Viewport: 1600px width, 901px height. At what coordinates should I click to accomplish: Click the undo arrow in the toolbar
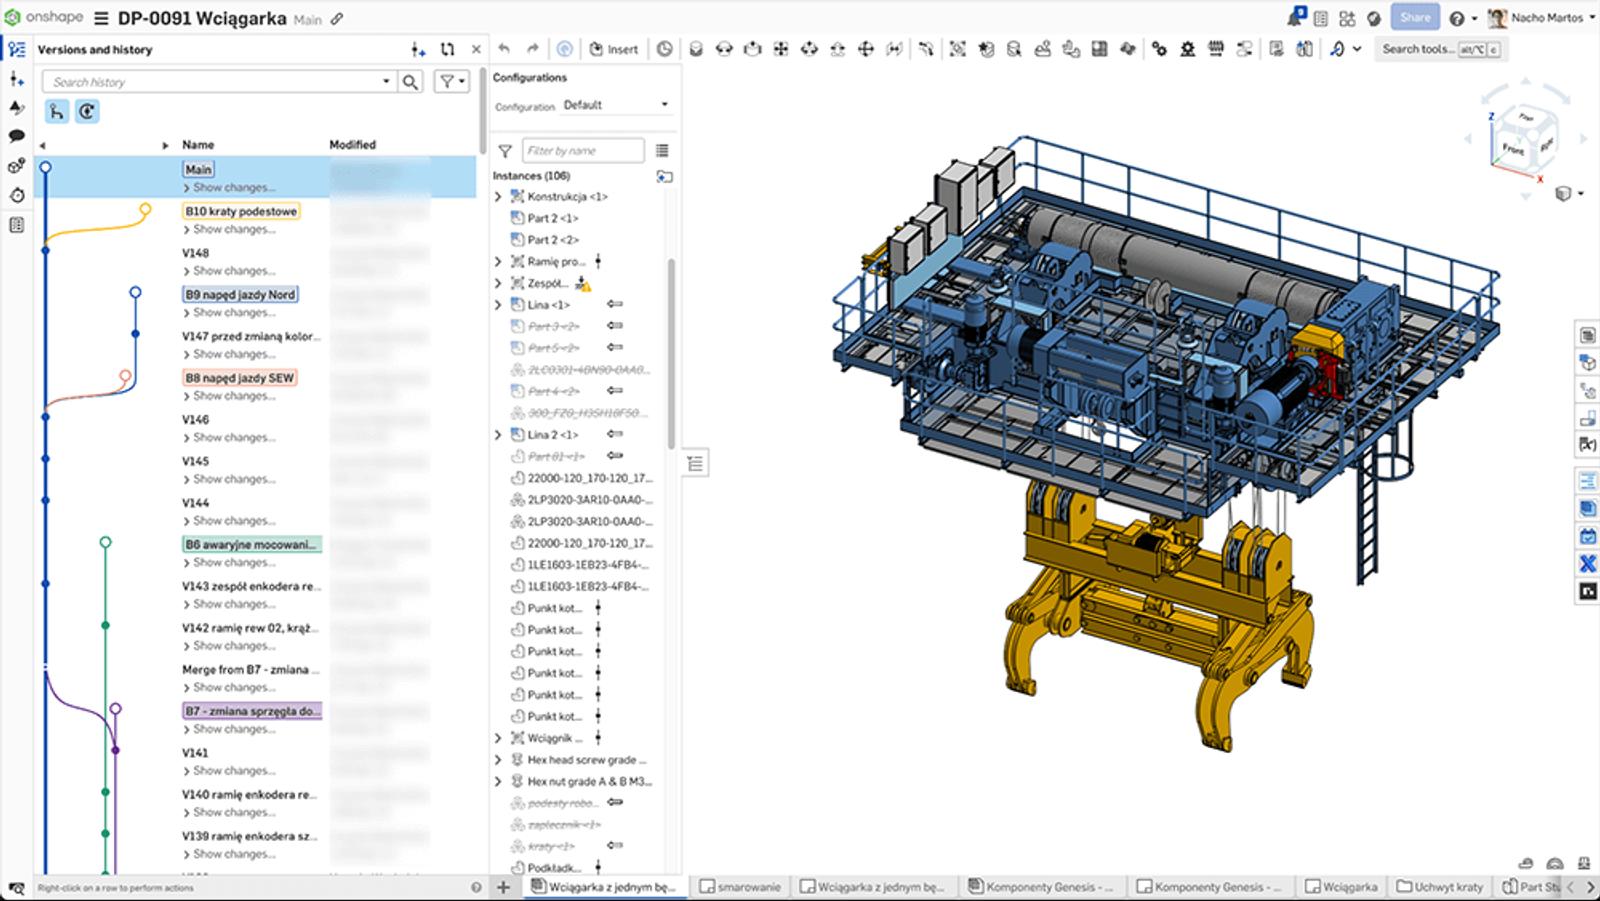pos(504,49)
